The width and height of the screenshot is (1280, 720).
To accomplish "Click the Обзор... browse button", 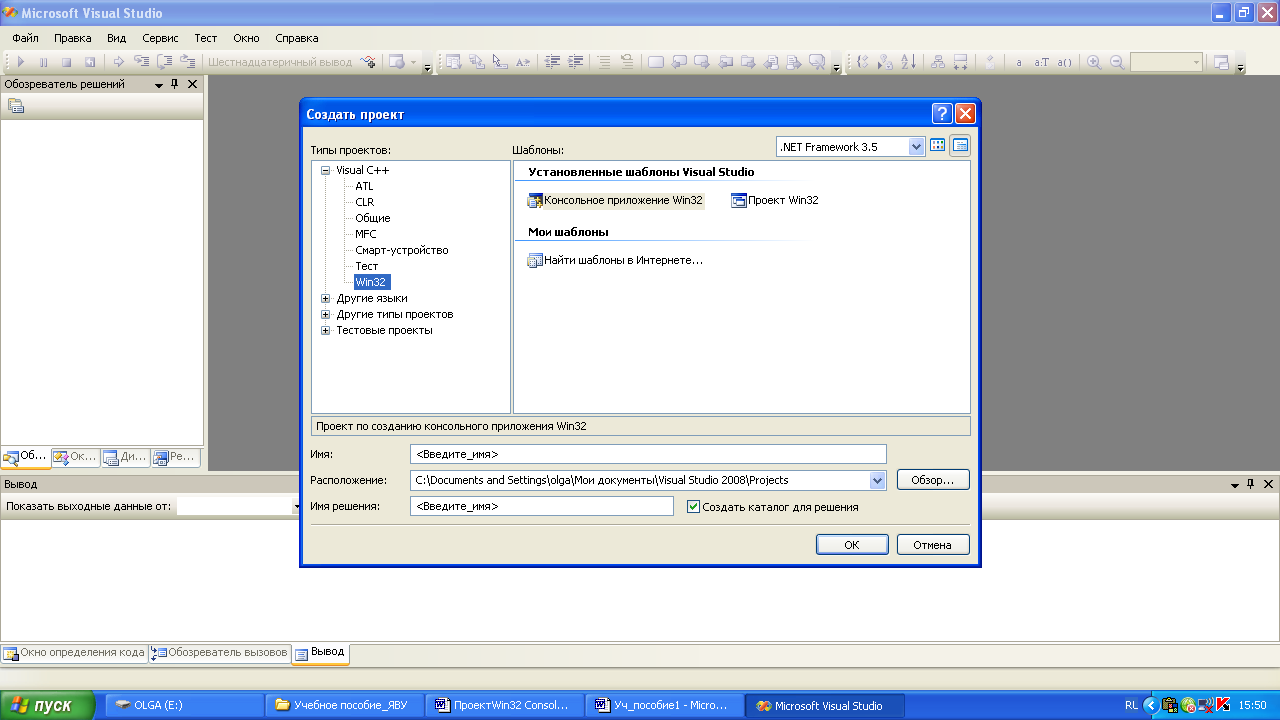I will [x=933, y=480].
